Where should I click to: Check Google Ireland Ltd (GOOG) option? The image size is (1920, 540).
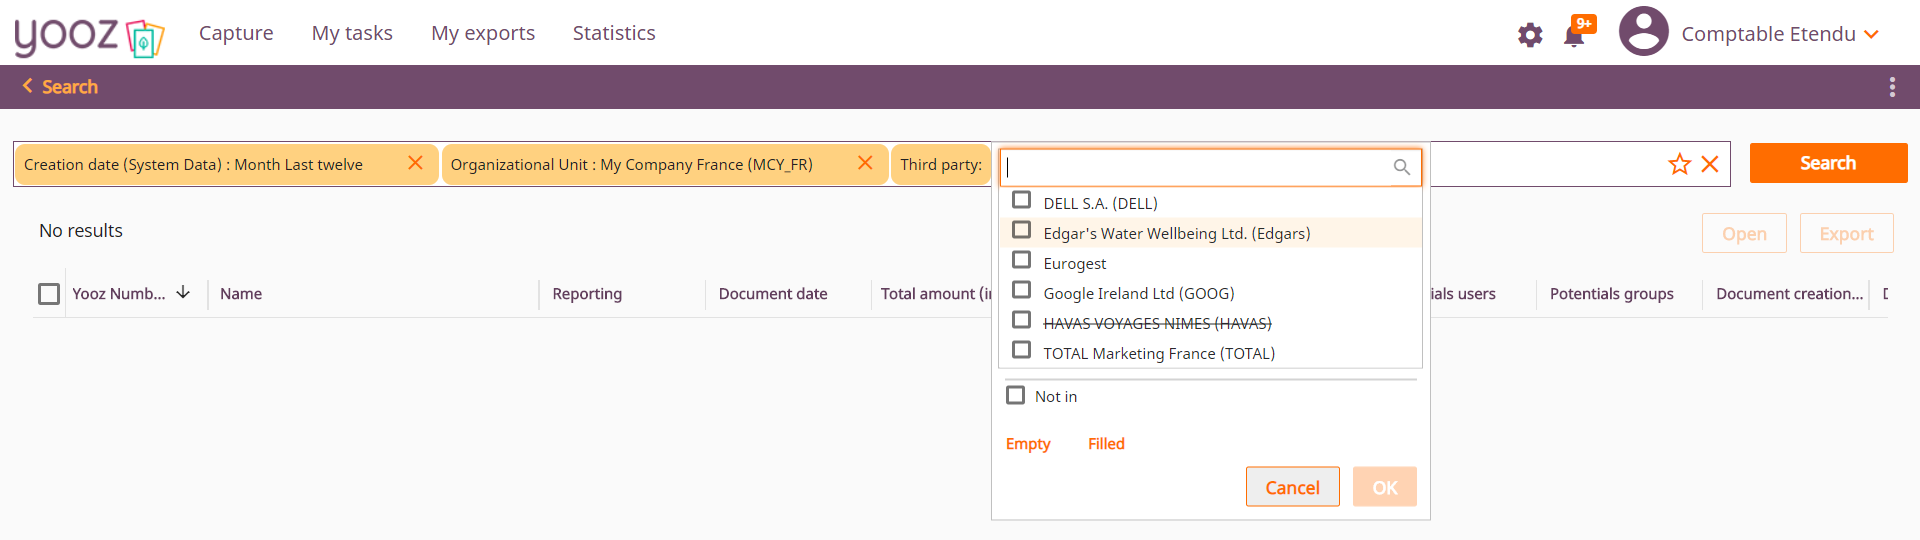click(x=1021, y=290)
